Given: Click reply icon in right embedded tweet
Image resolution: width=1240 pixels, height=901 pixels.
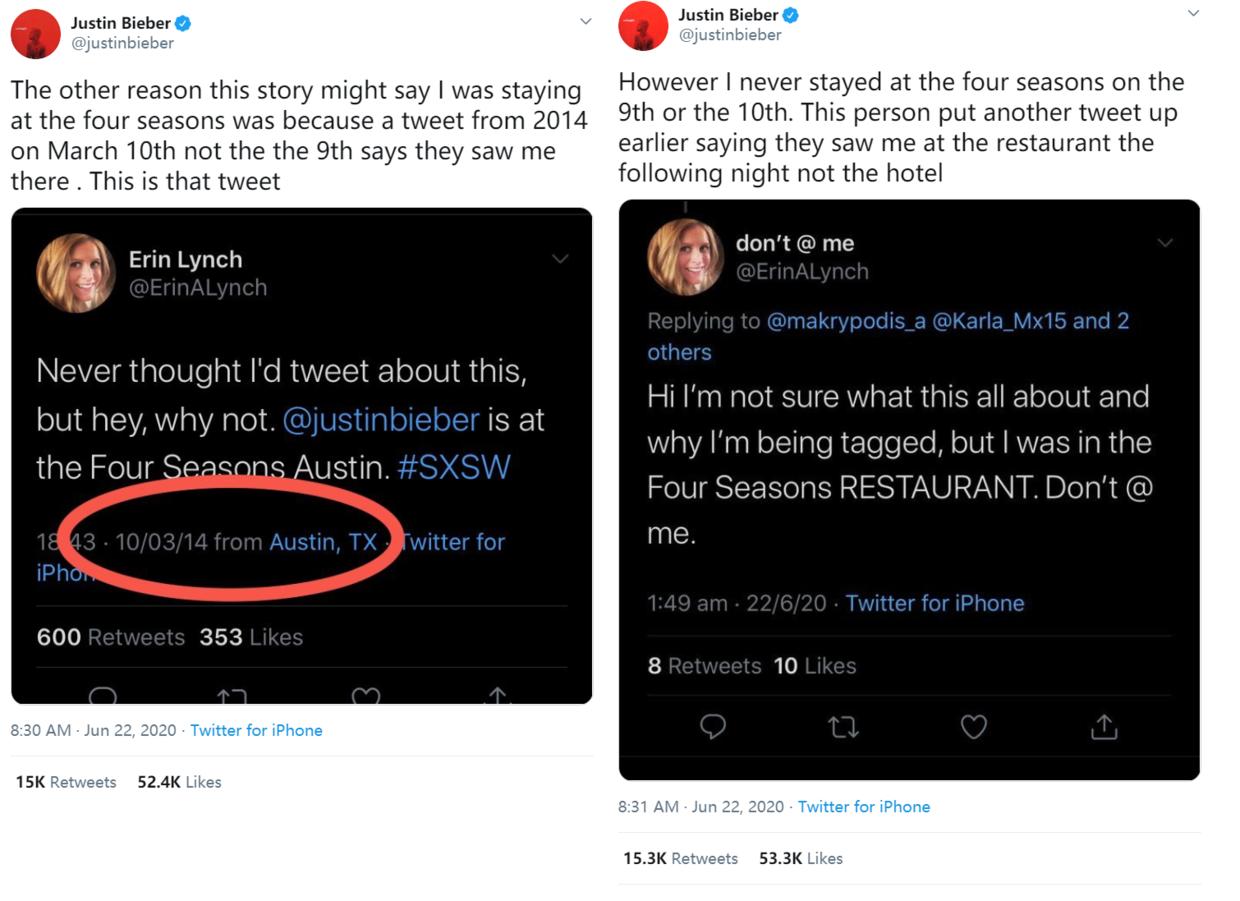Looking at the screenshot, I should point(712,727).
